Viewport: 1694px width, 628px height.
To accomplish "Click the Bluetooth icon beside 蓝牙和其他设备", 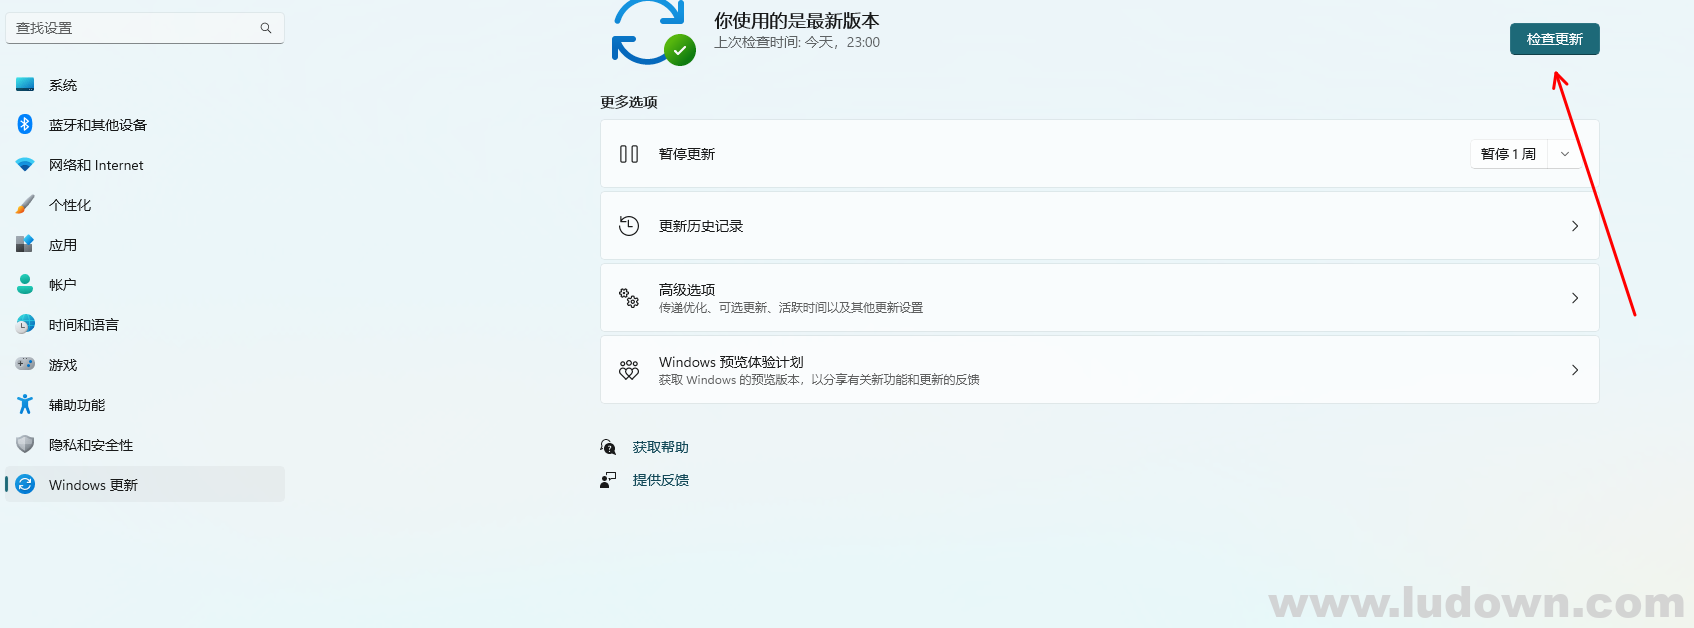I will (25, 124).
